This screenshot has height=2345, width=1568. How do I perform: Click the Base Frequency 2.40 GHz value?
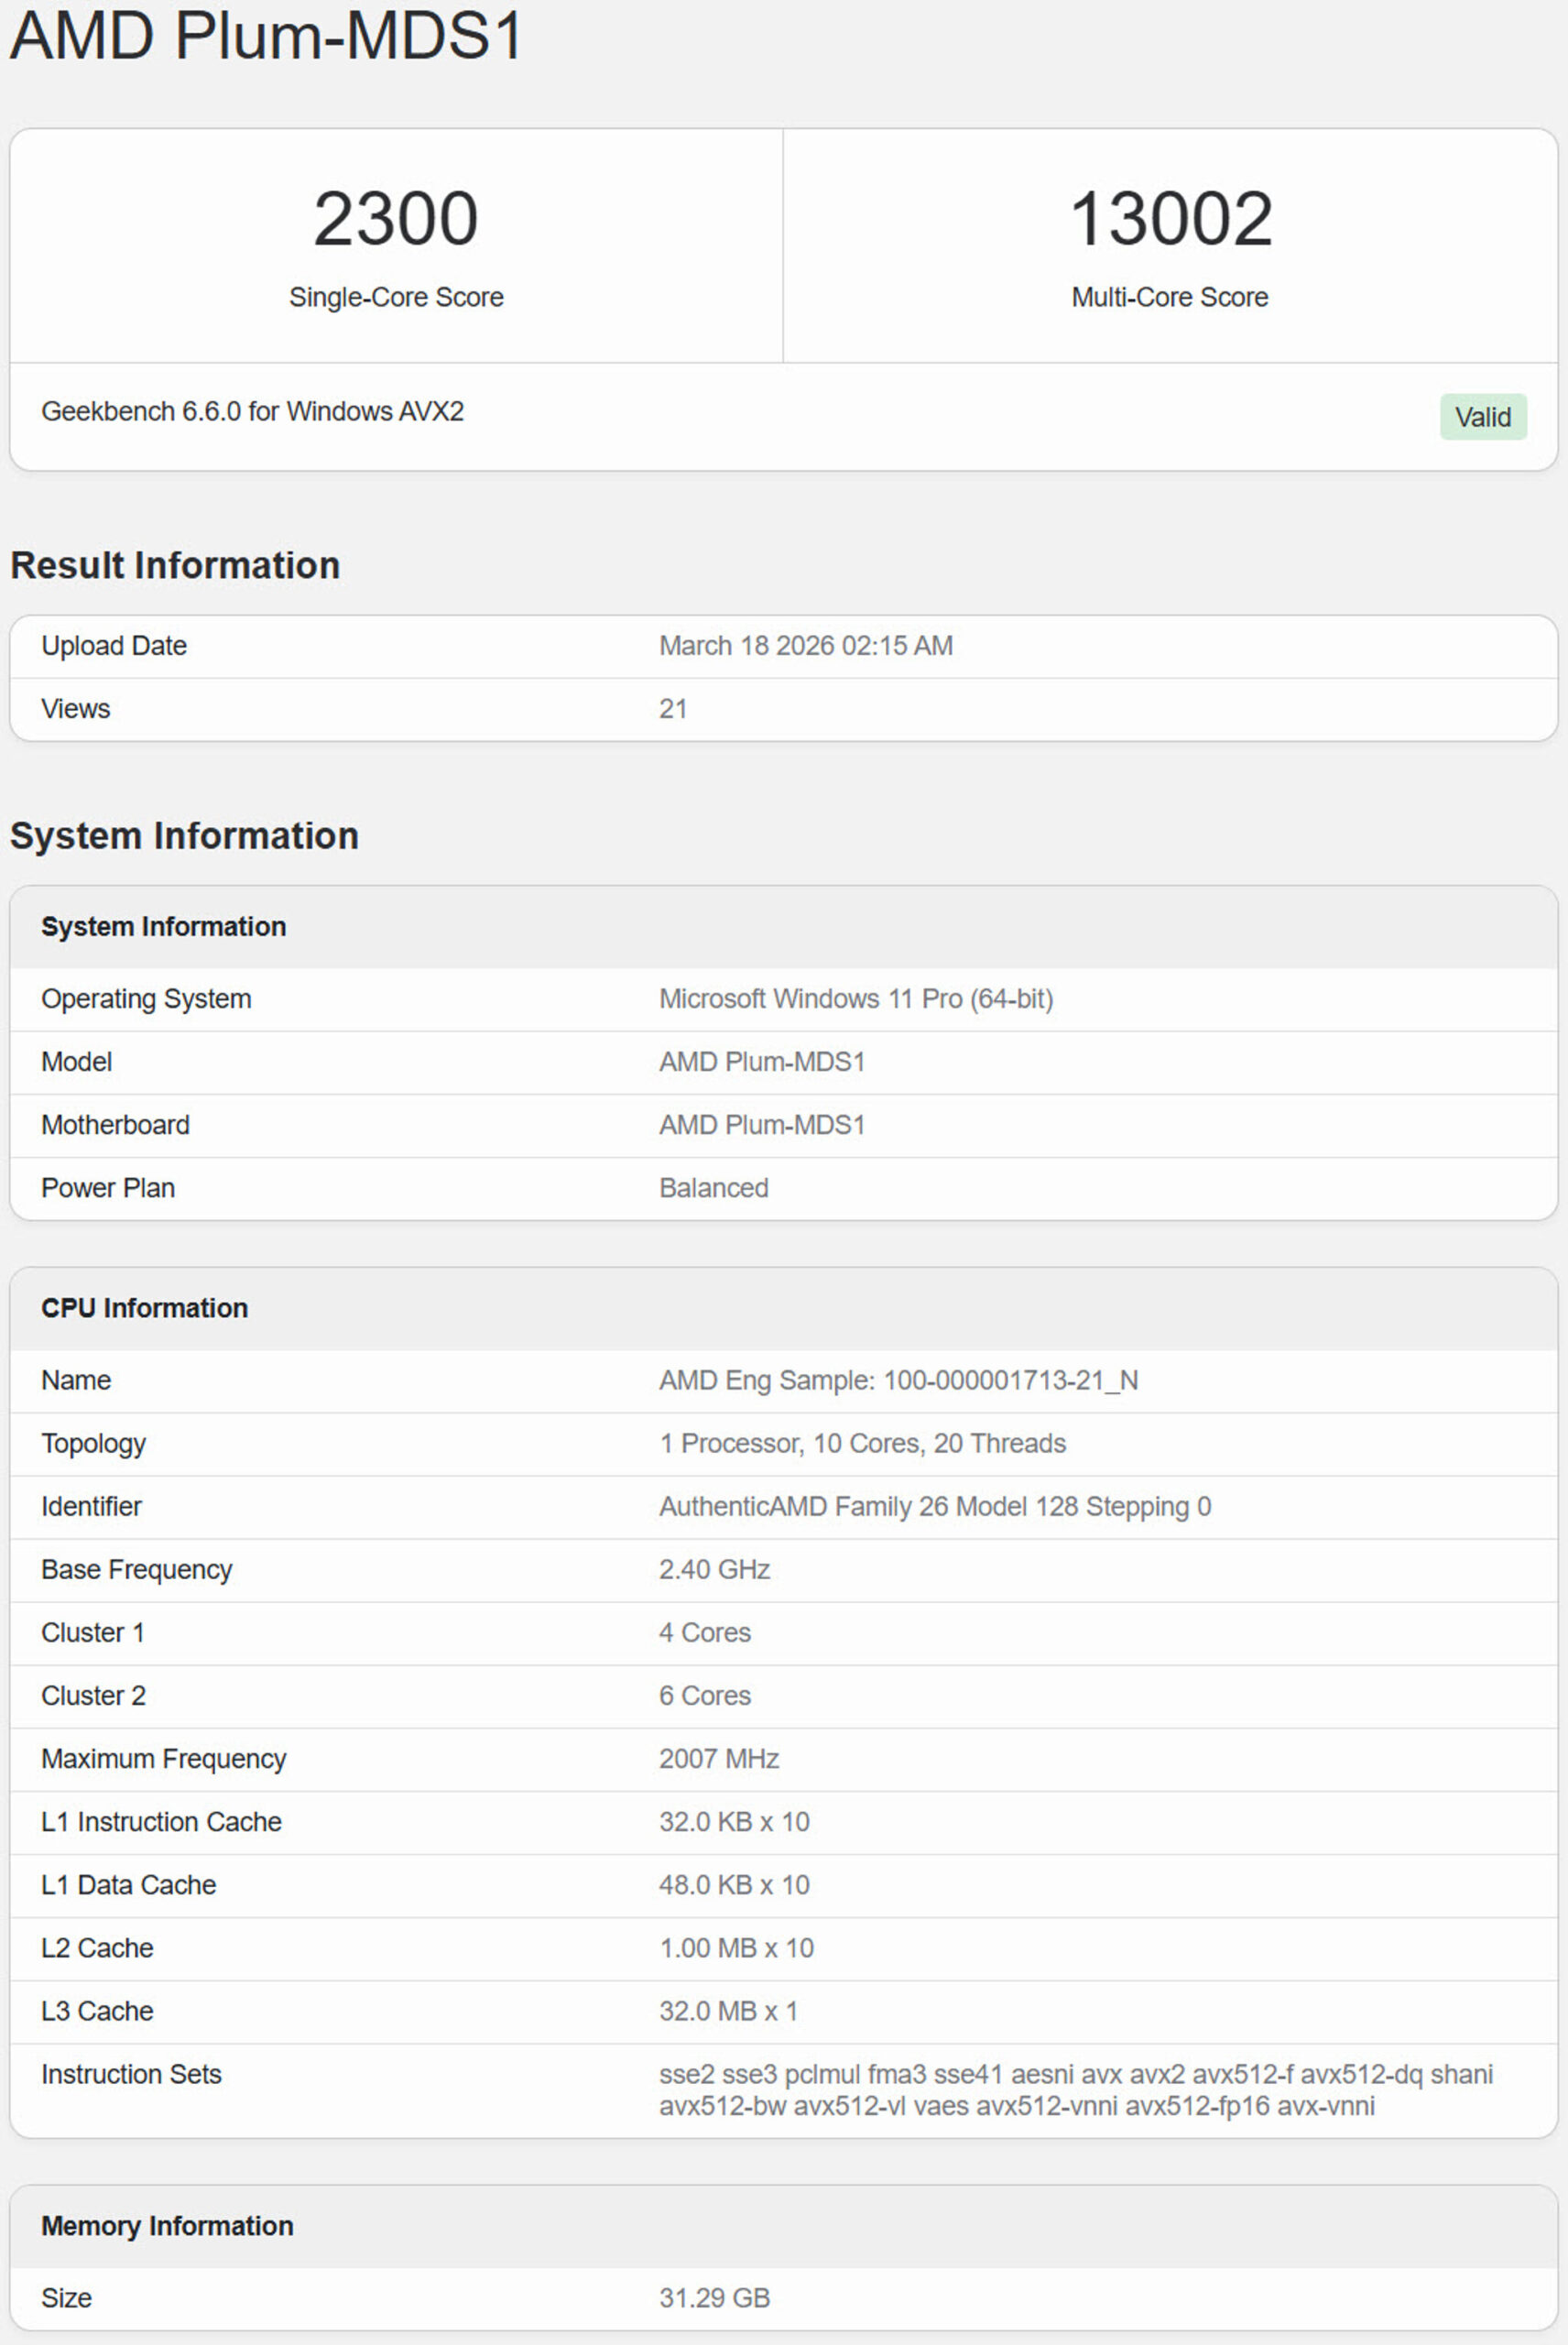pos(714,1569)
